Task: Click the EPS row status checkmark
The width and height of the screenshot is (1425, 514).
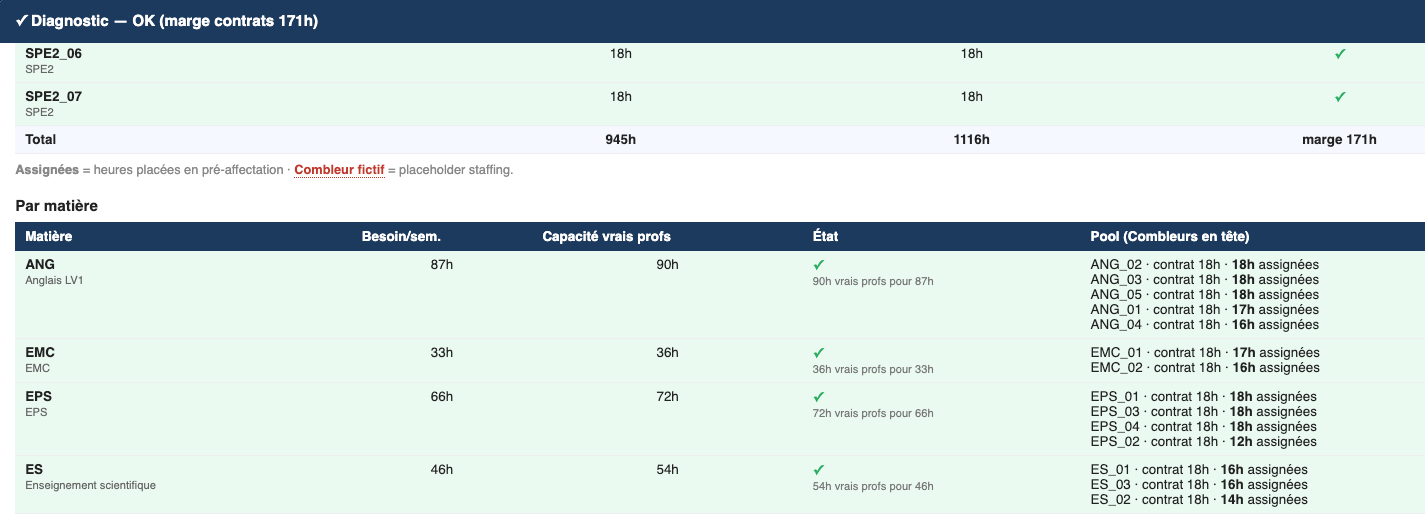Action: click(818, 397)
